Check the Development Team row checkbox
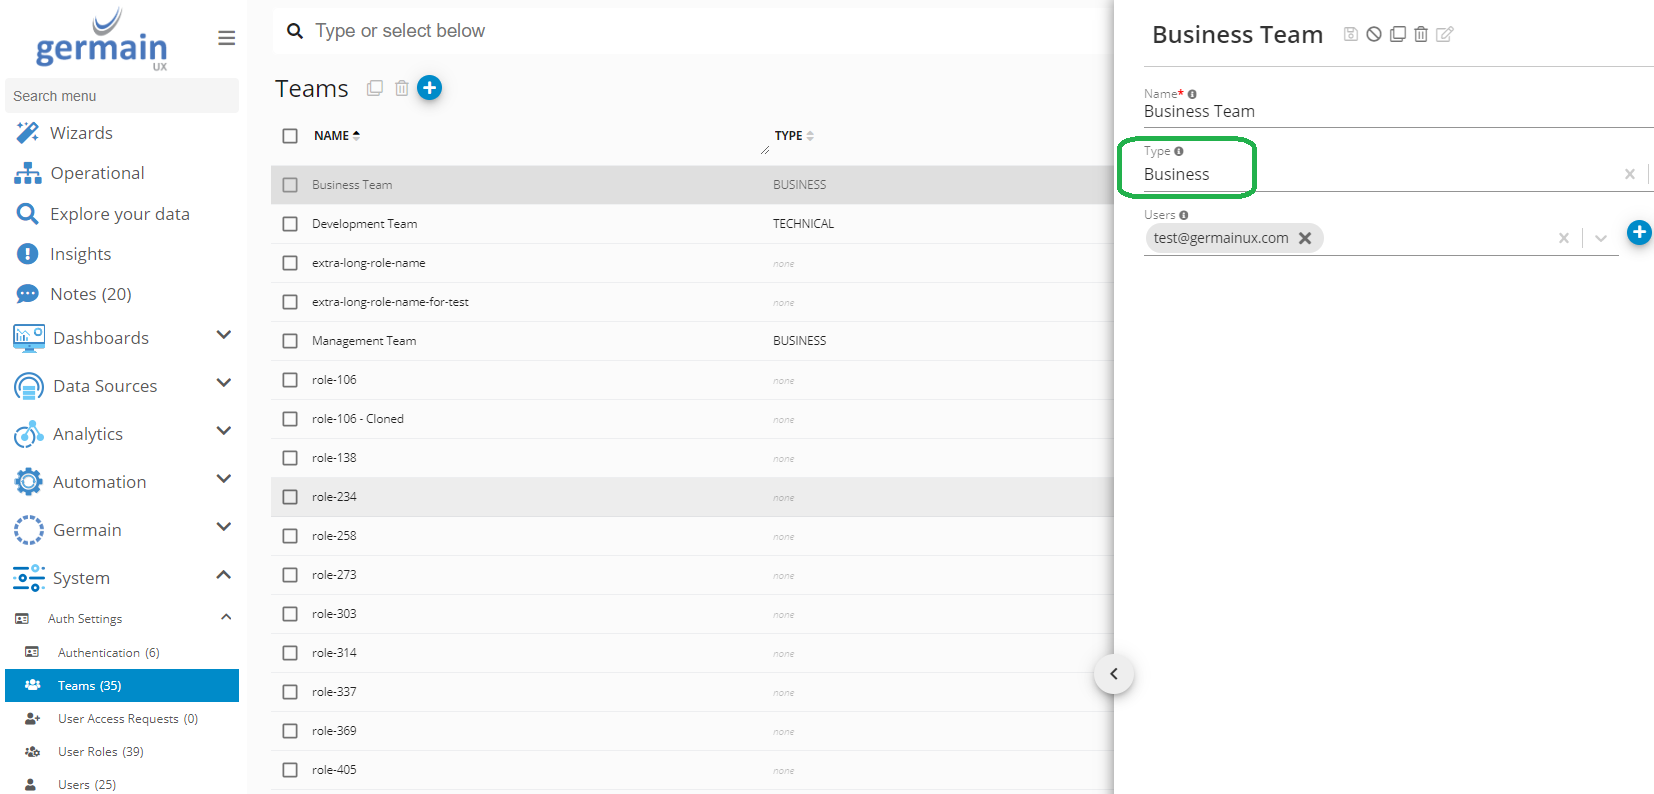1654x794 pixels. click(x=290, y=224)
